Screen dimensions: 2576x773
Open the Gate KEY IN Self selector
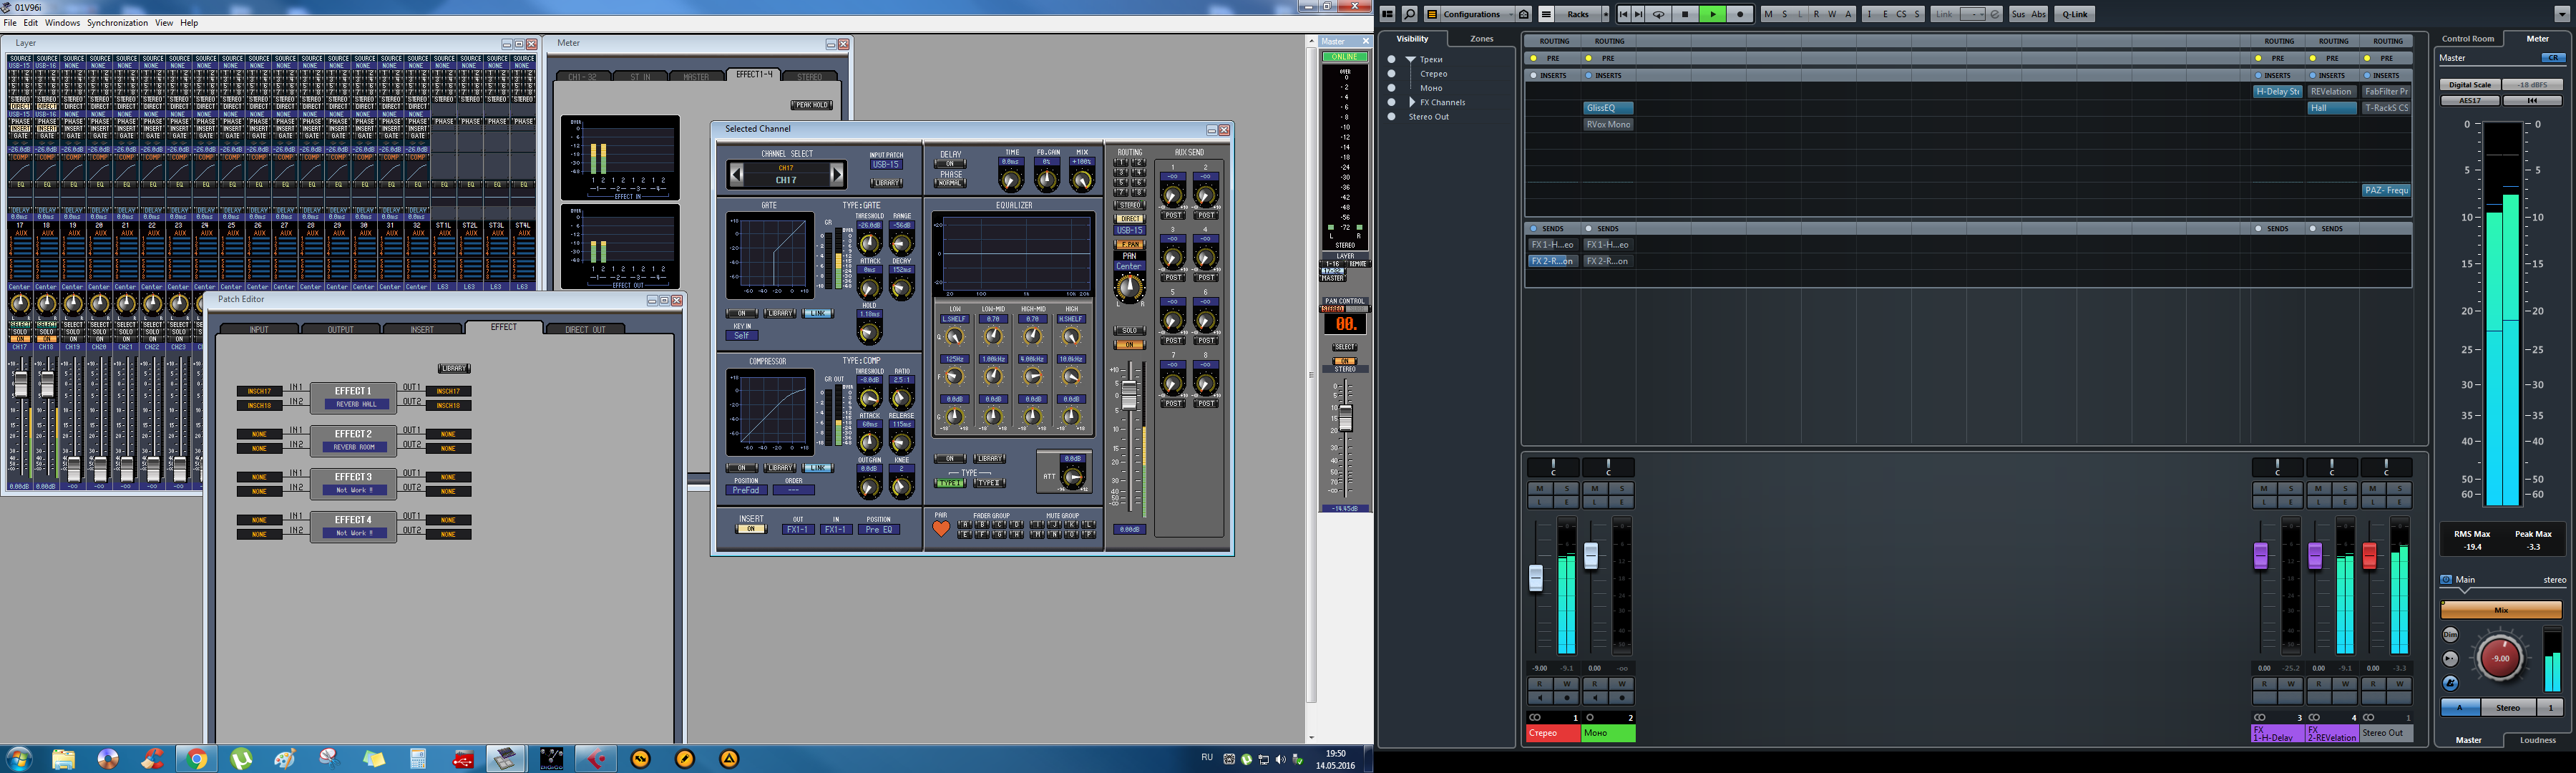[741, 336]
